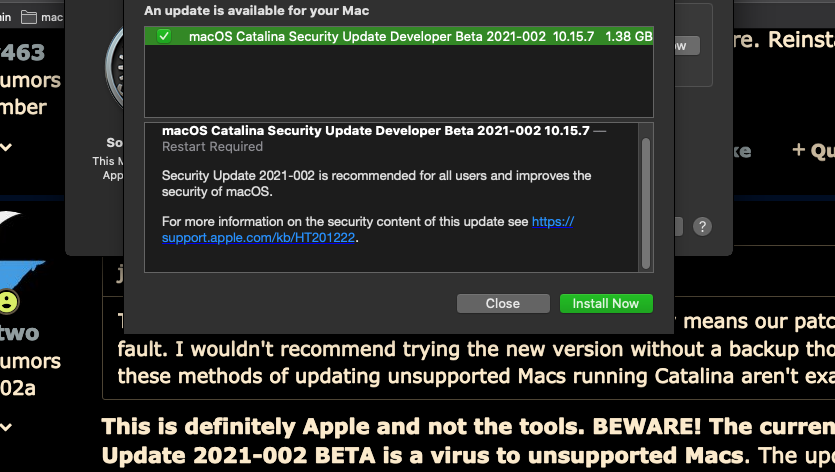Click the bold 'BEWARE!' forum post text
Viewport: 835px width, 472px height.
[x=646, y=427]
